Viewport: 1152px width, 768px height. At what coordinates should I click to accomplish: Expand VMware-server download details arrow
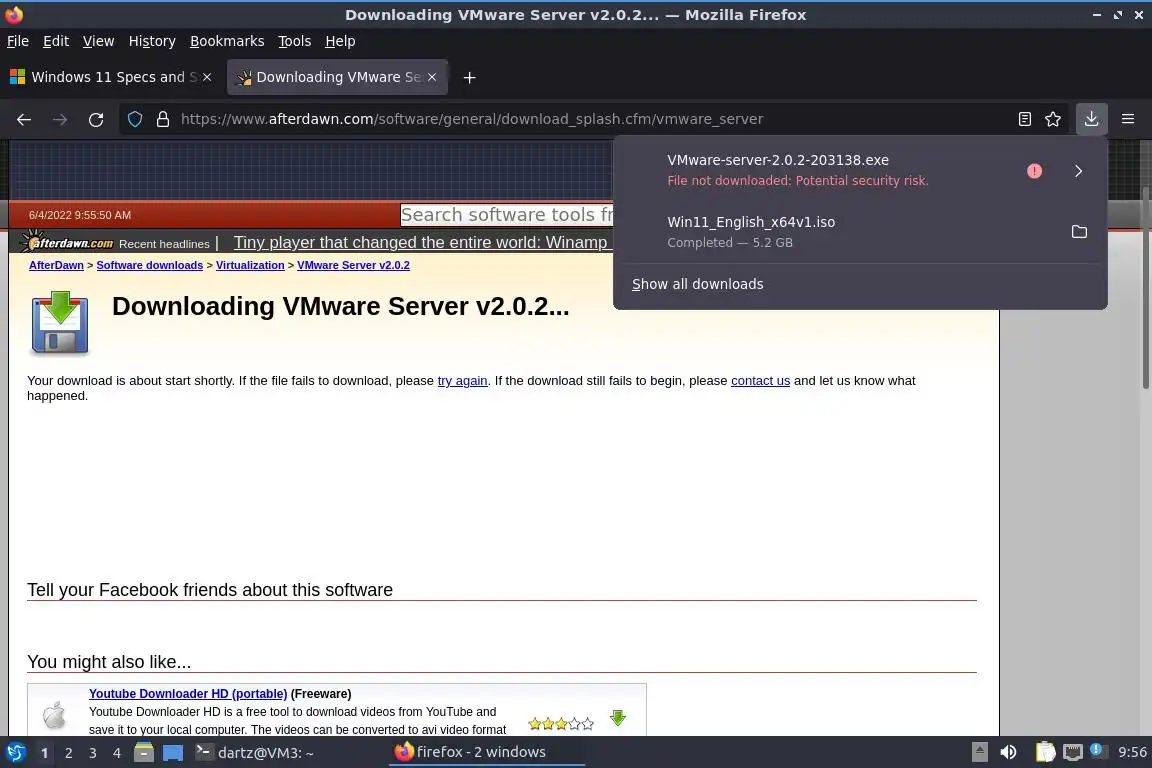click(1078, 171)
